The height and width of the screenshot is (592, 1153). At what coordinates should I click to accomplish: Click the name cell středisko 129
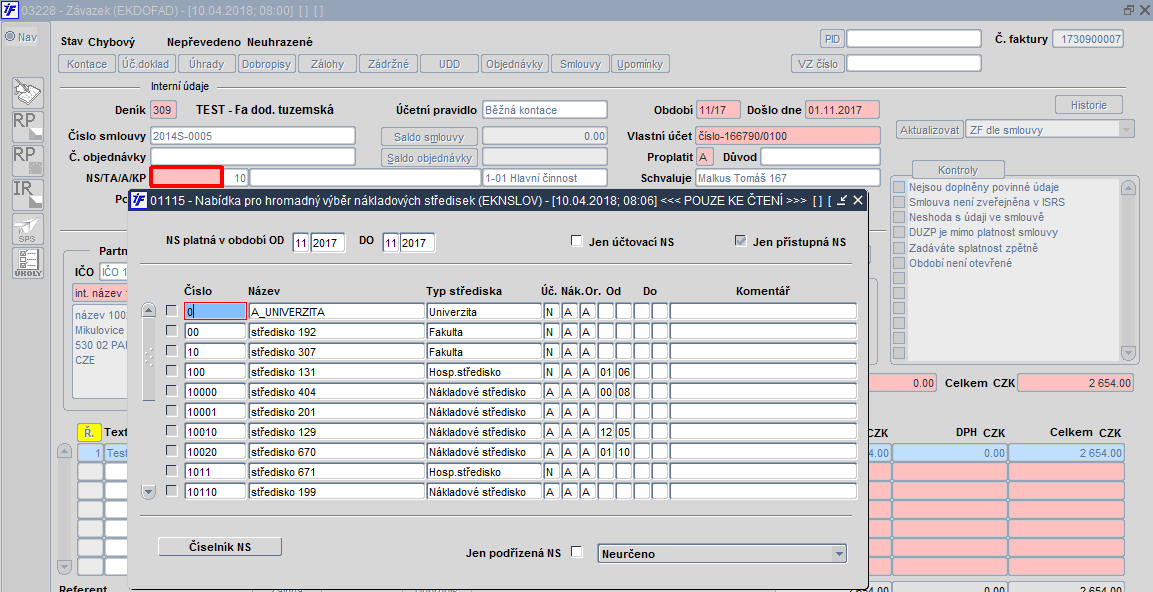[x=336, y=432]
